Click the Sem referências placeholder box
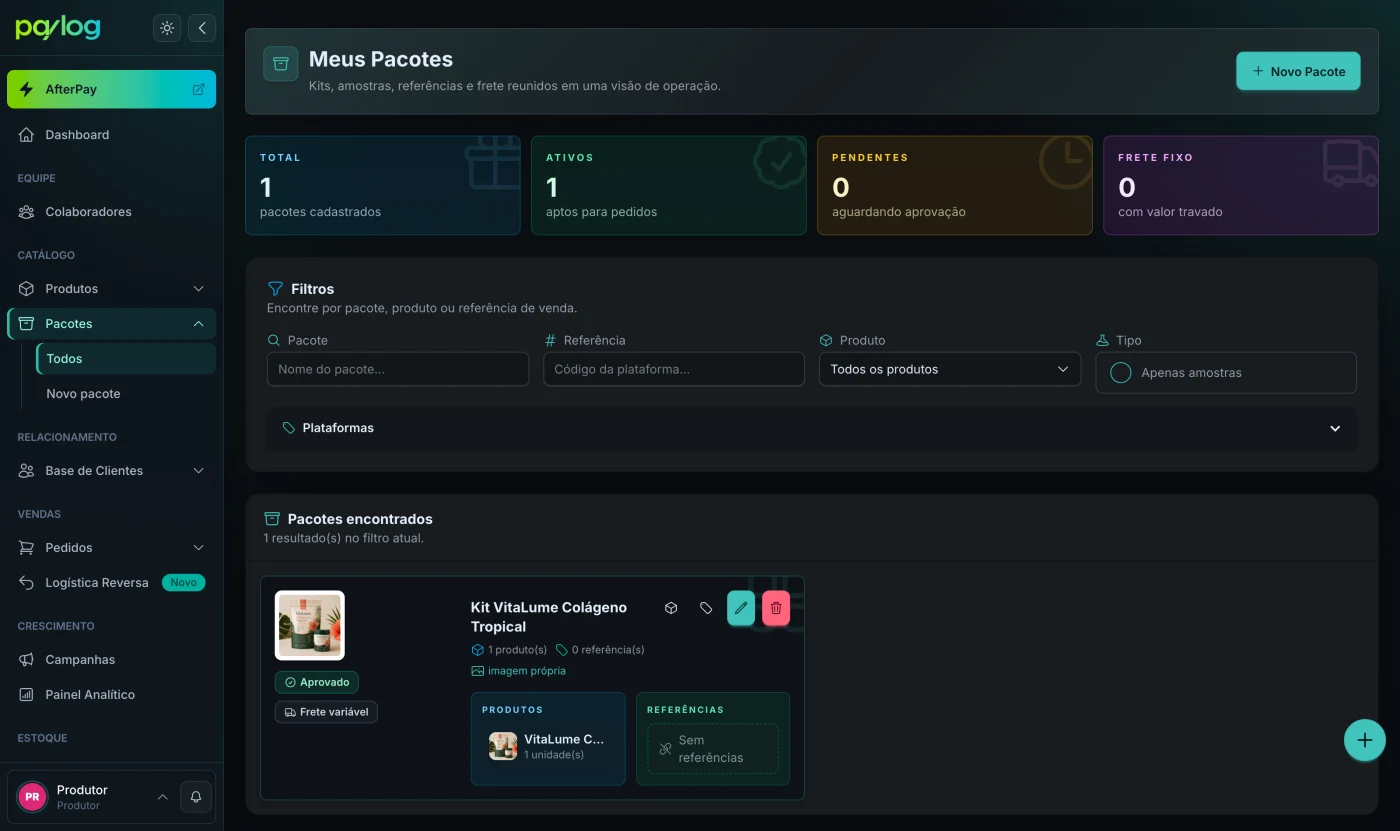1400x831 pixels. coord(713,749)
